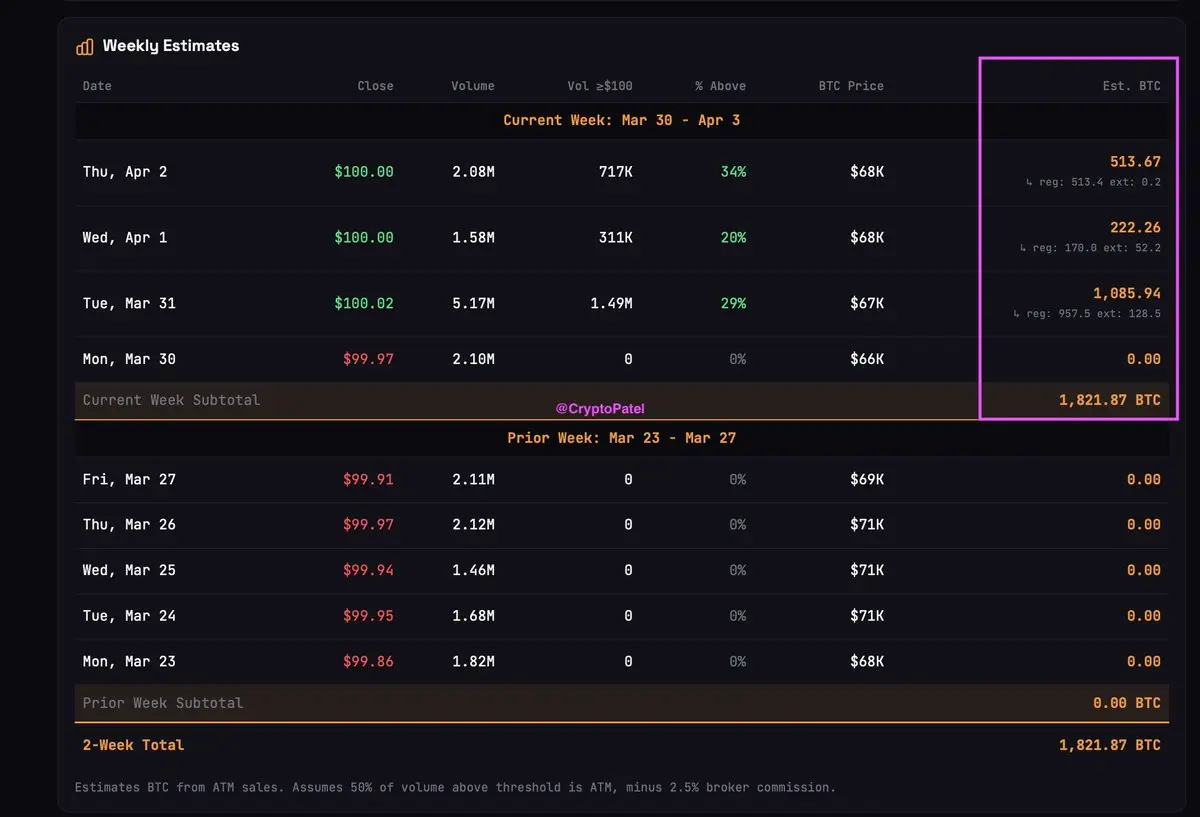Click the $66K BTC price
Image resolution: width=1200 pixels, height=817 pixels.
[x=866, y=359]
